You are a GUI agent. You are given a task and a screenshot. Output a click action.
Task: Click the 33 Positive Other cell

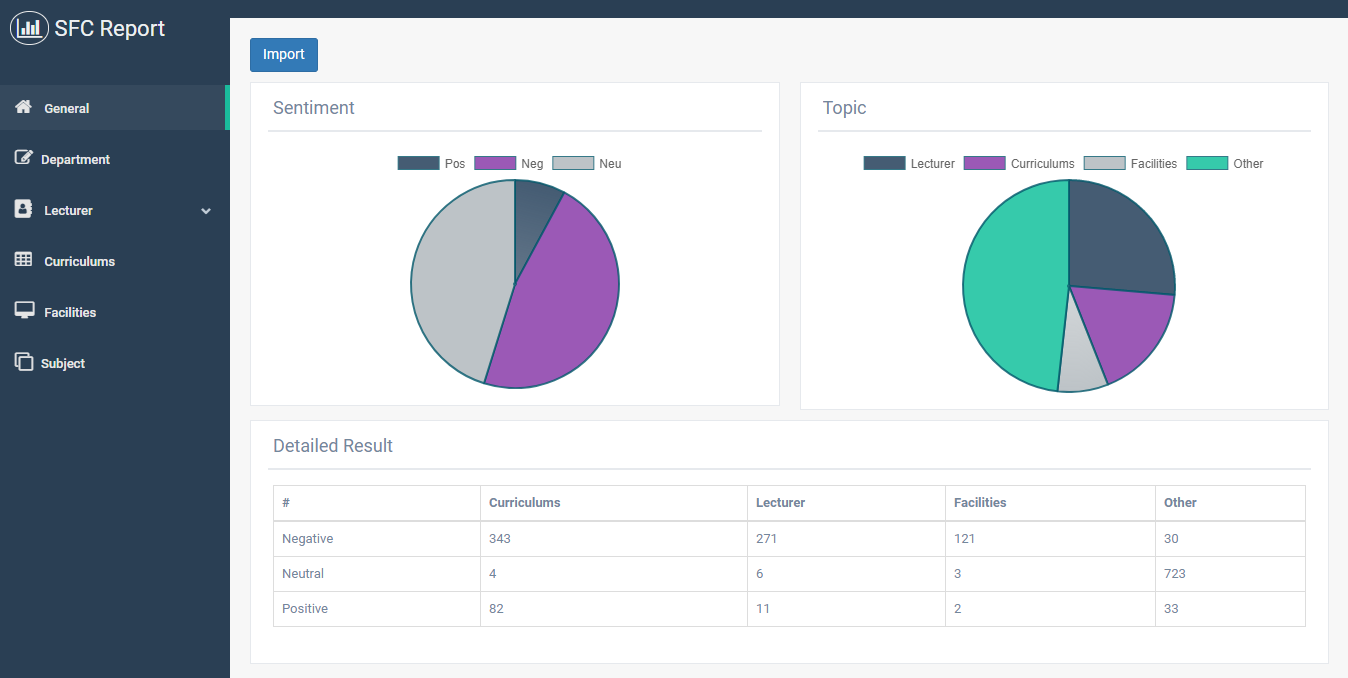point(1231,609)
